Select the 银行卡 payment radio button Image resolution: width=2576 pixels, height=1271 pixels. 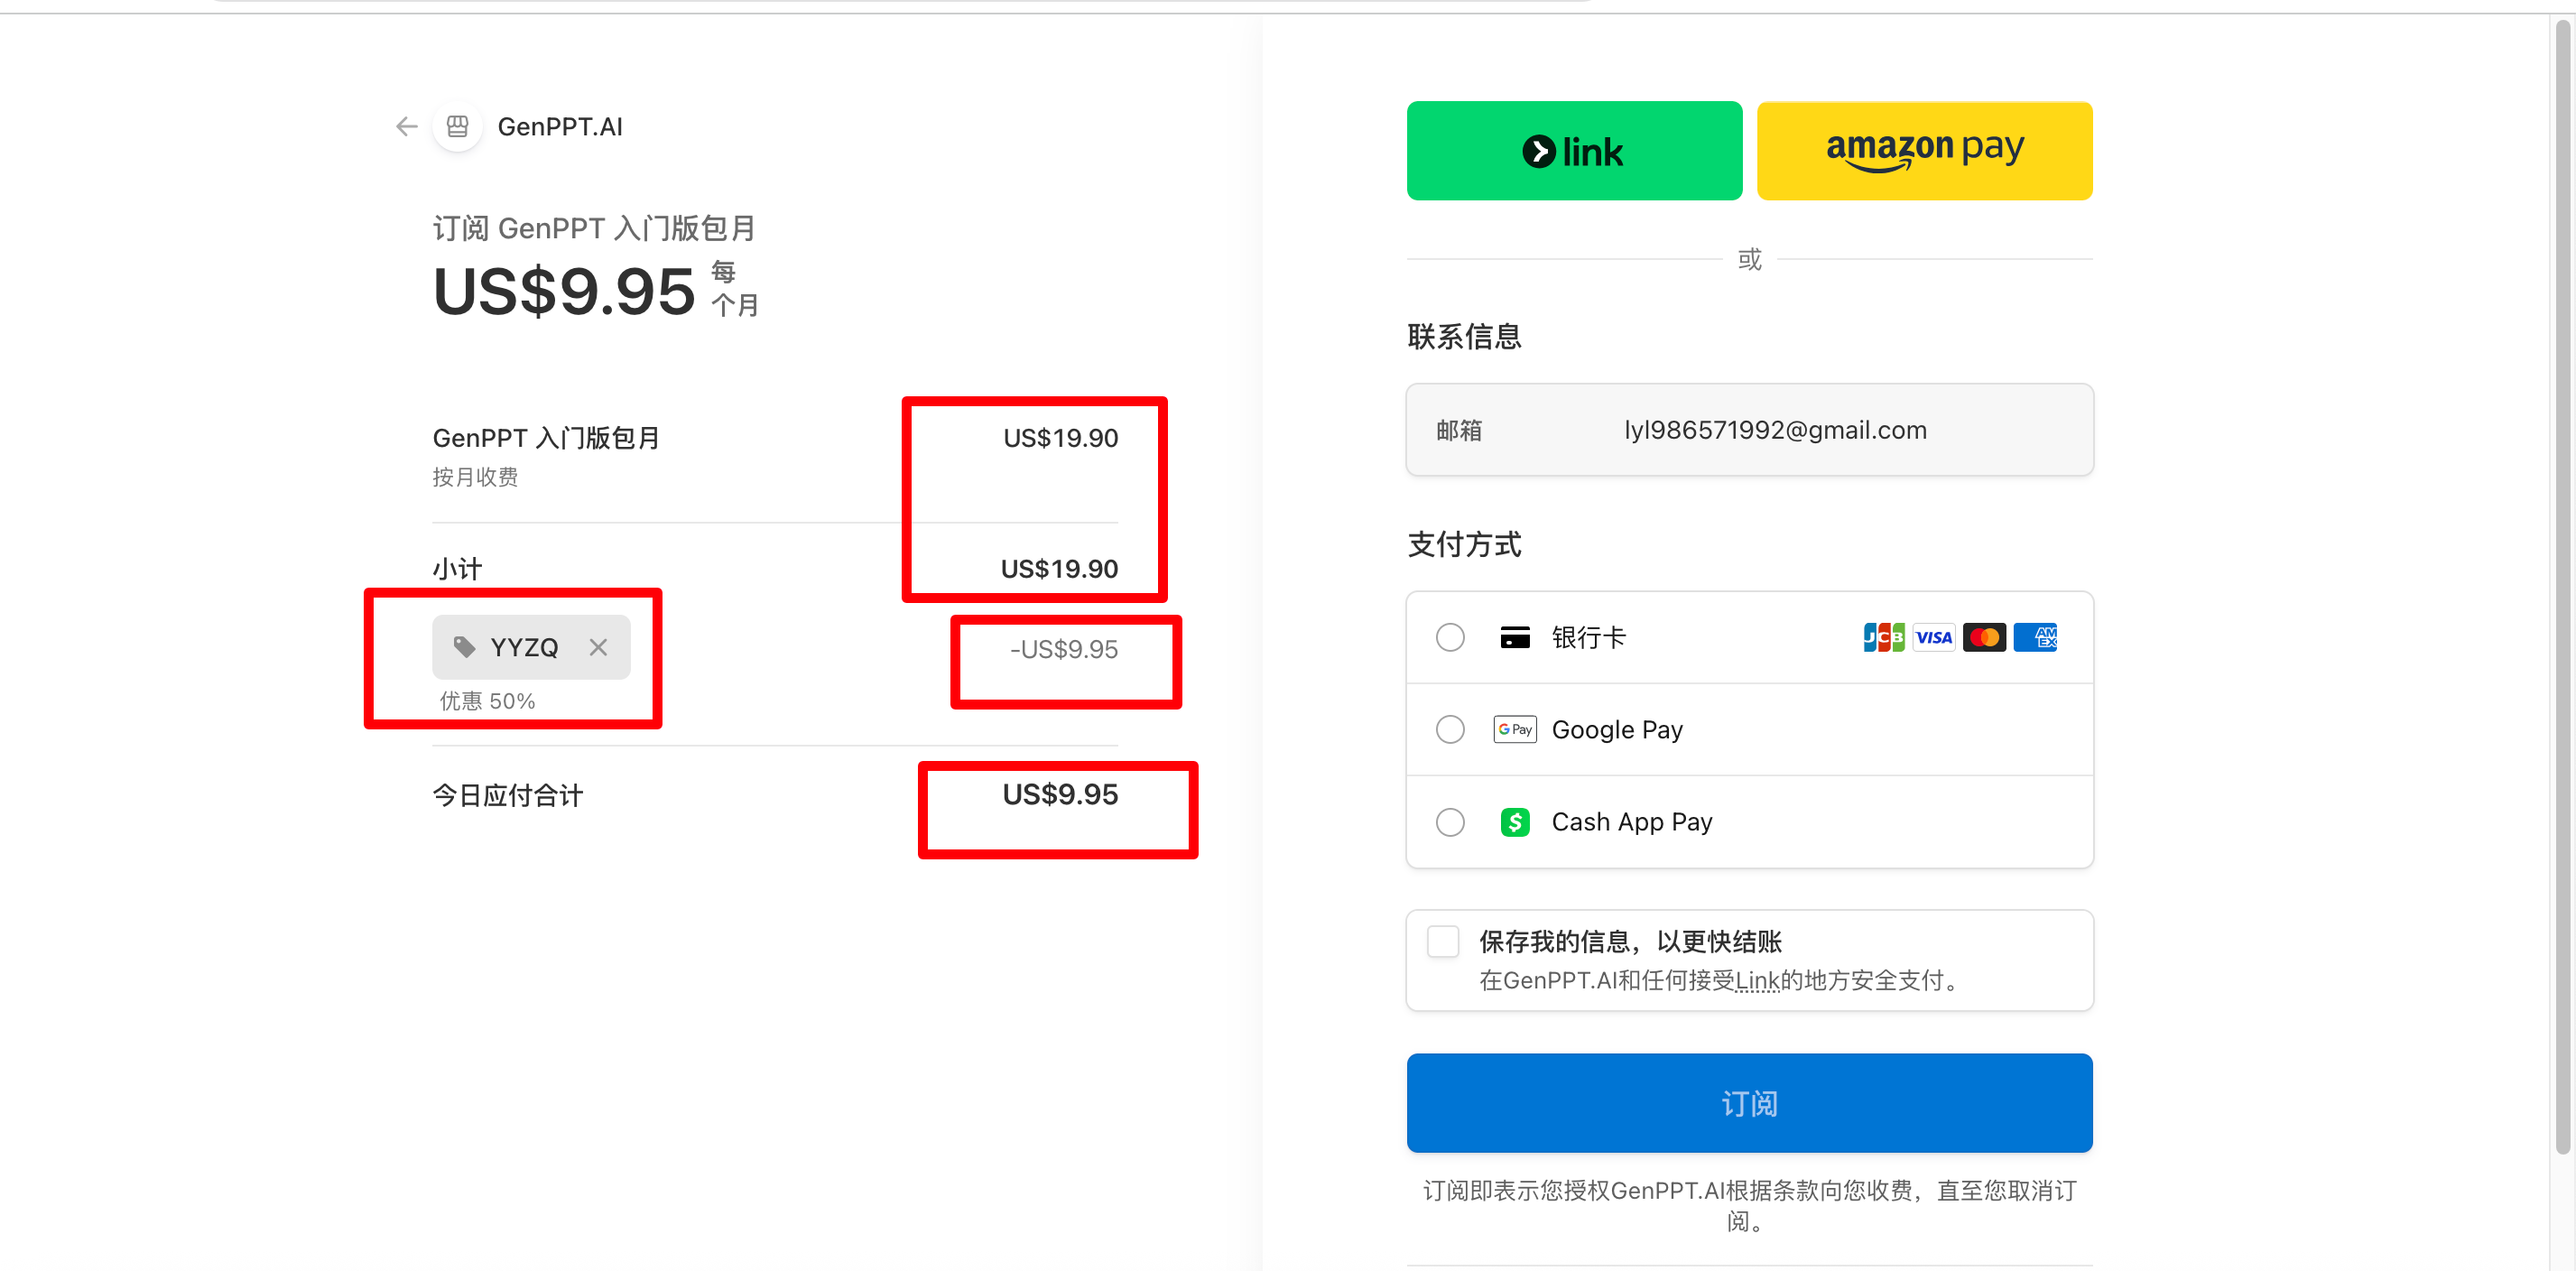[1450, 637]
